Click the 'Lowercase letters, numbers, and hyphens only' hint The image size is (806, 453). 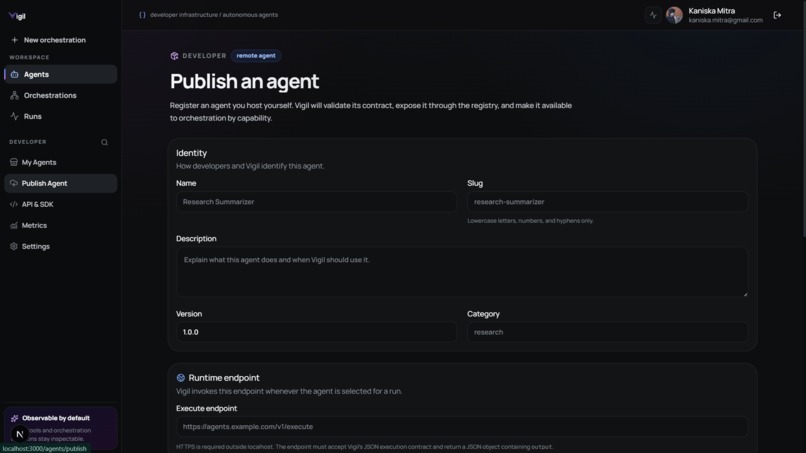point(530,221)
